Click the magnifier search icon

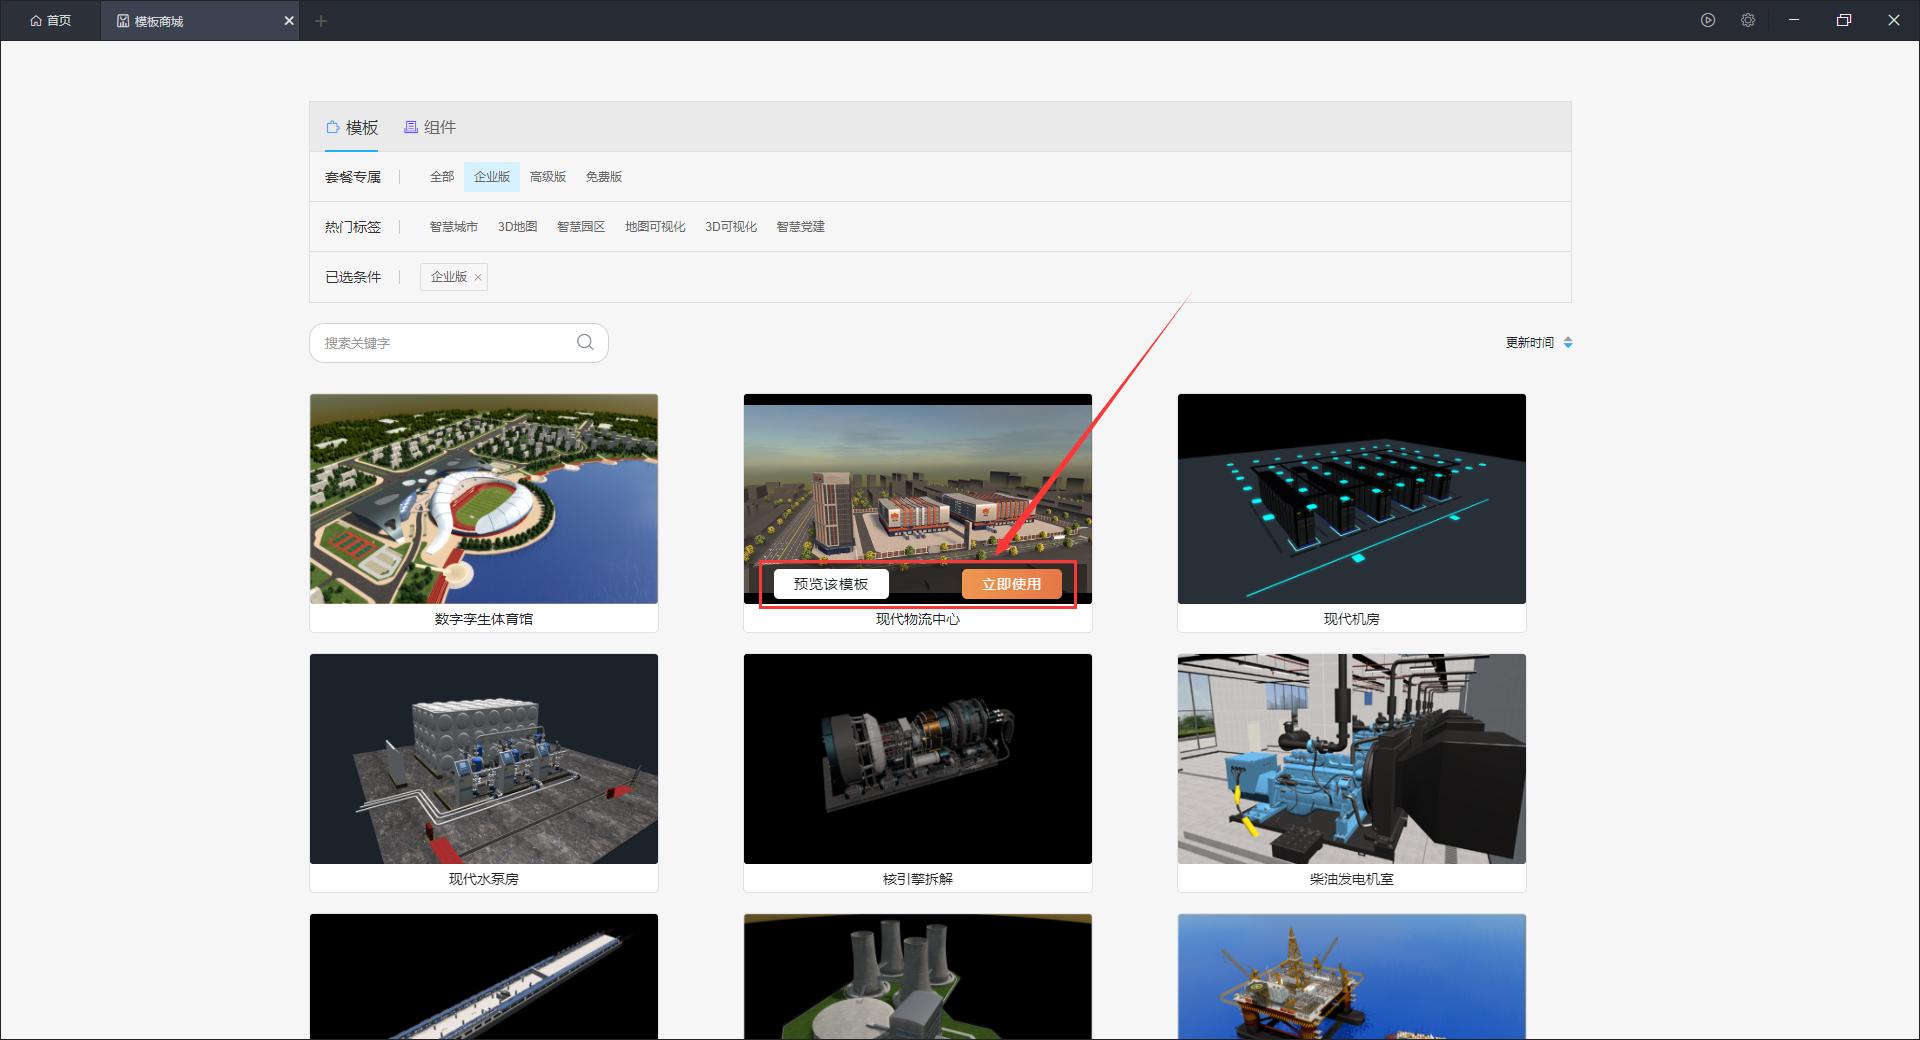[585, 342]
